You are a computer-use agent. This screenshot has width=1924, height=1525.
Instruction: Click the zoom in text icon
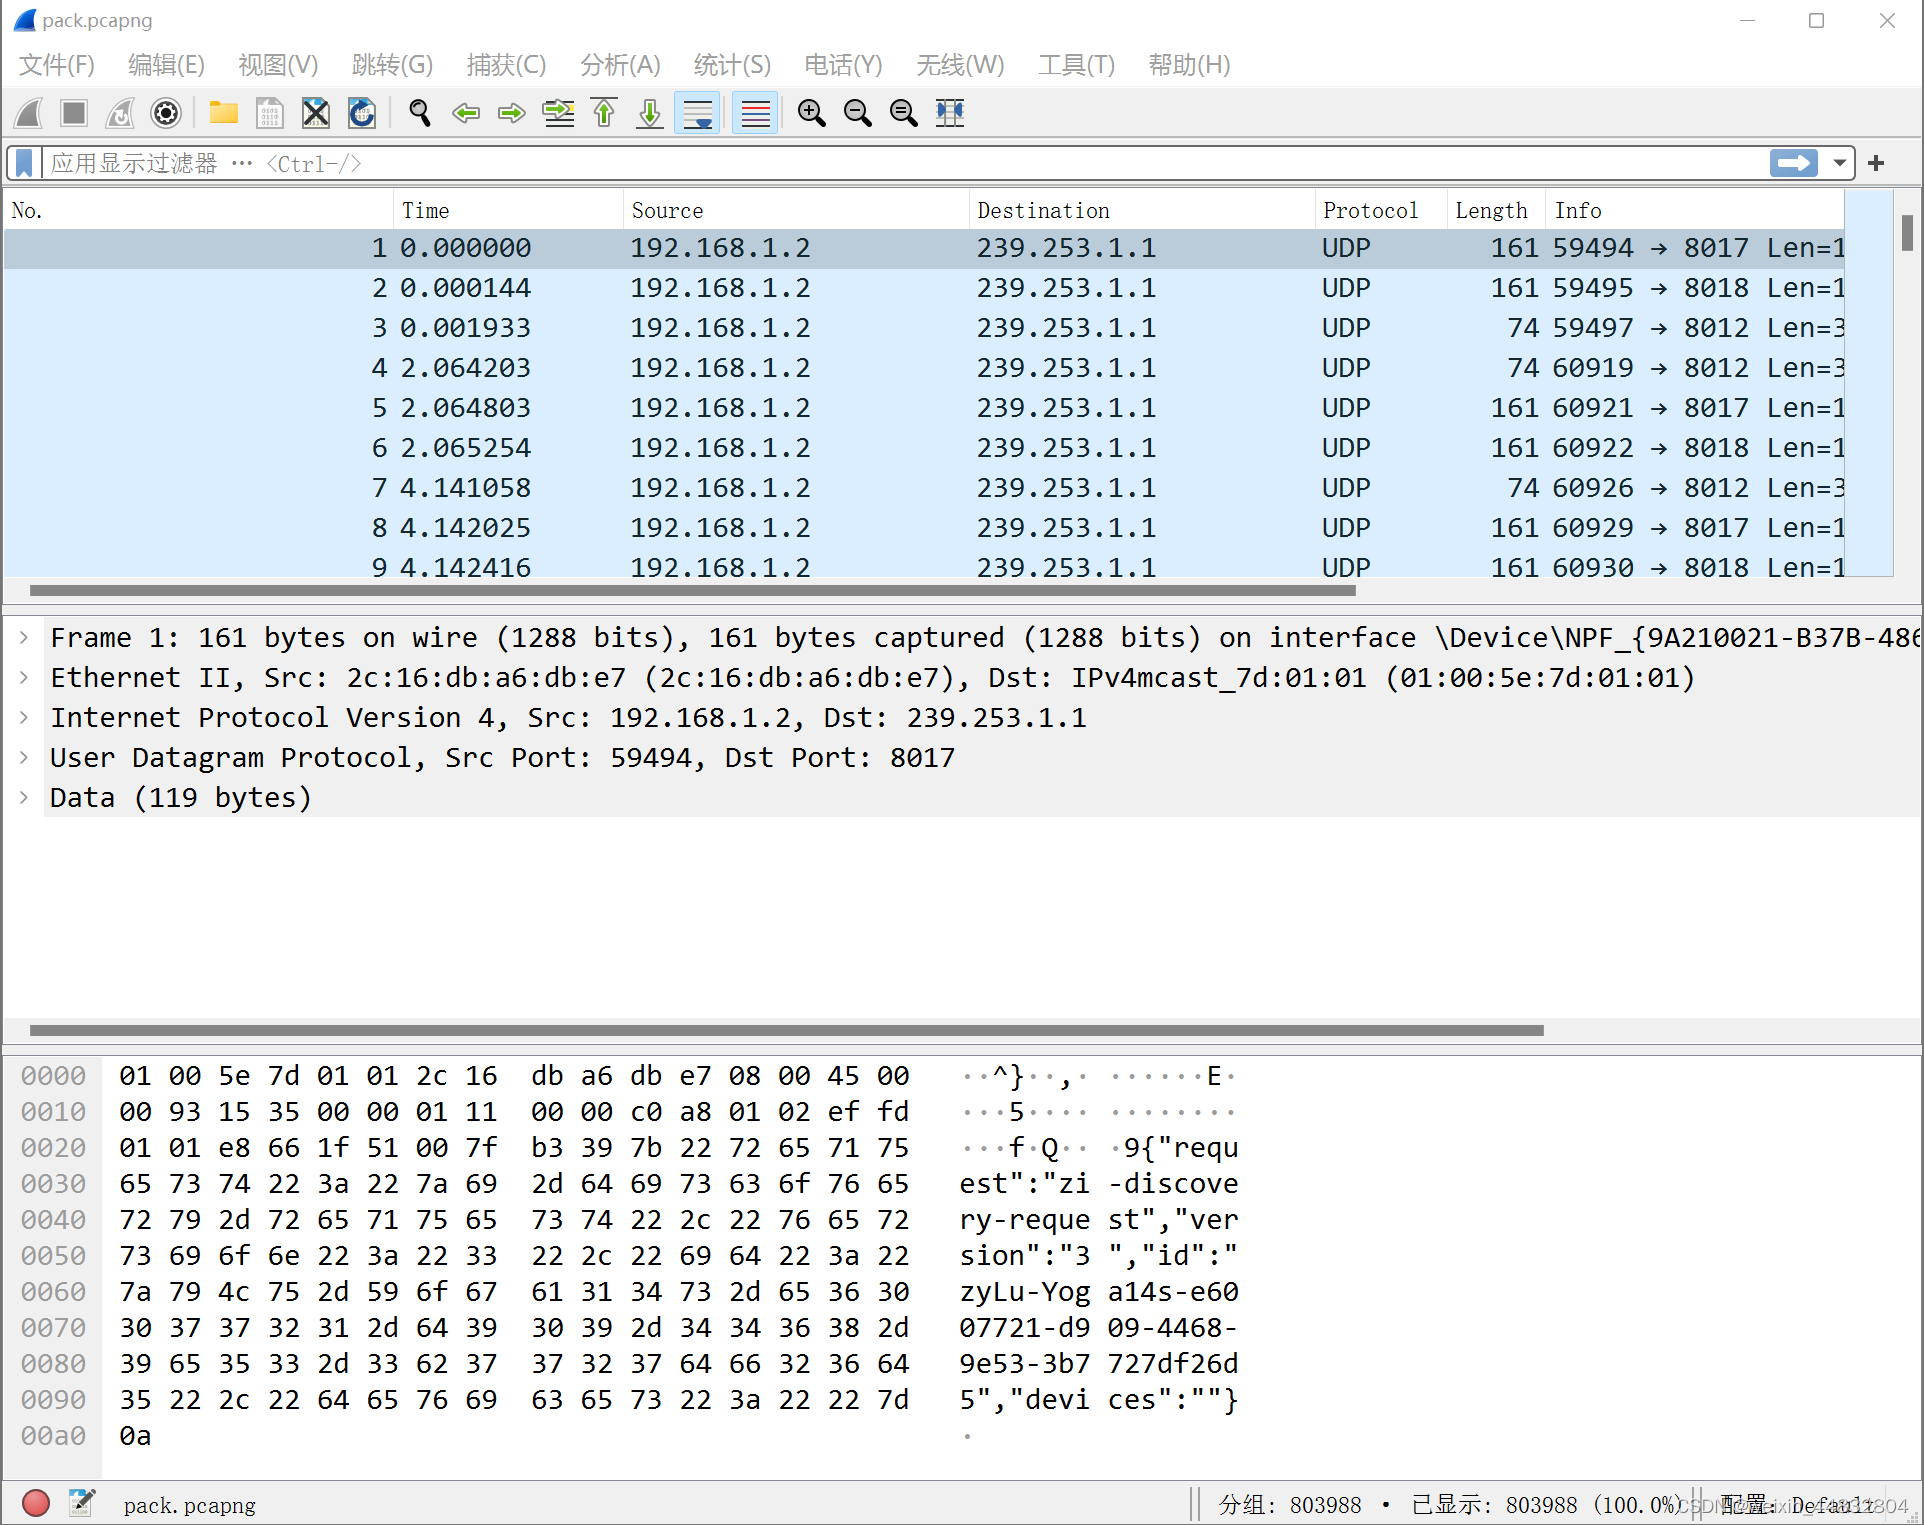811,113
